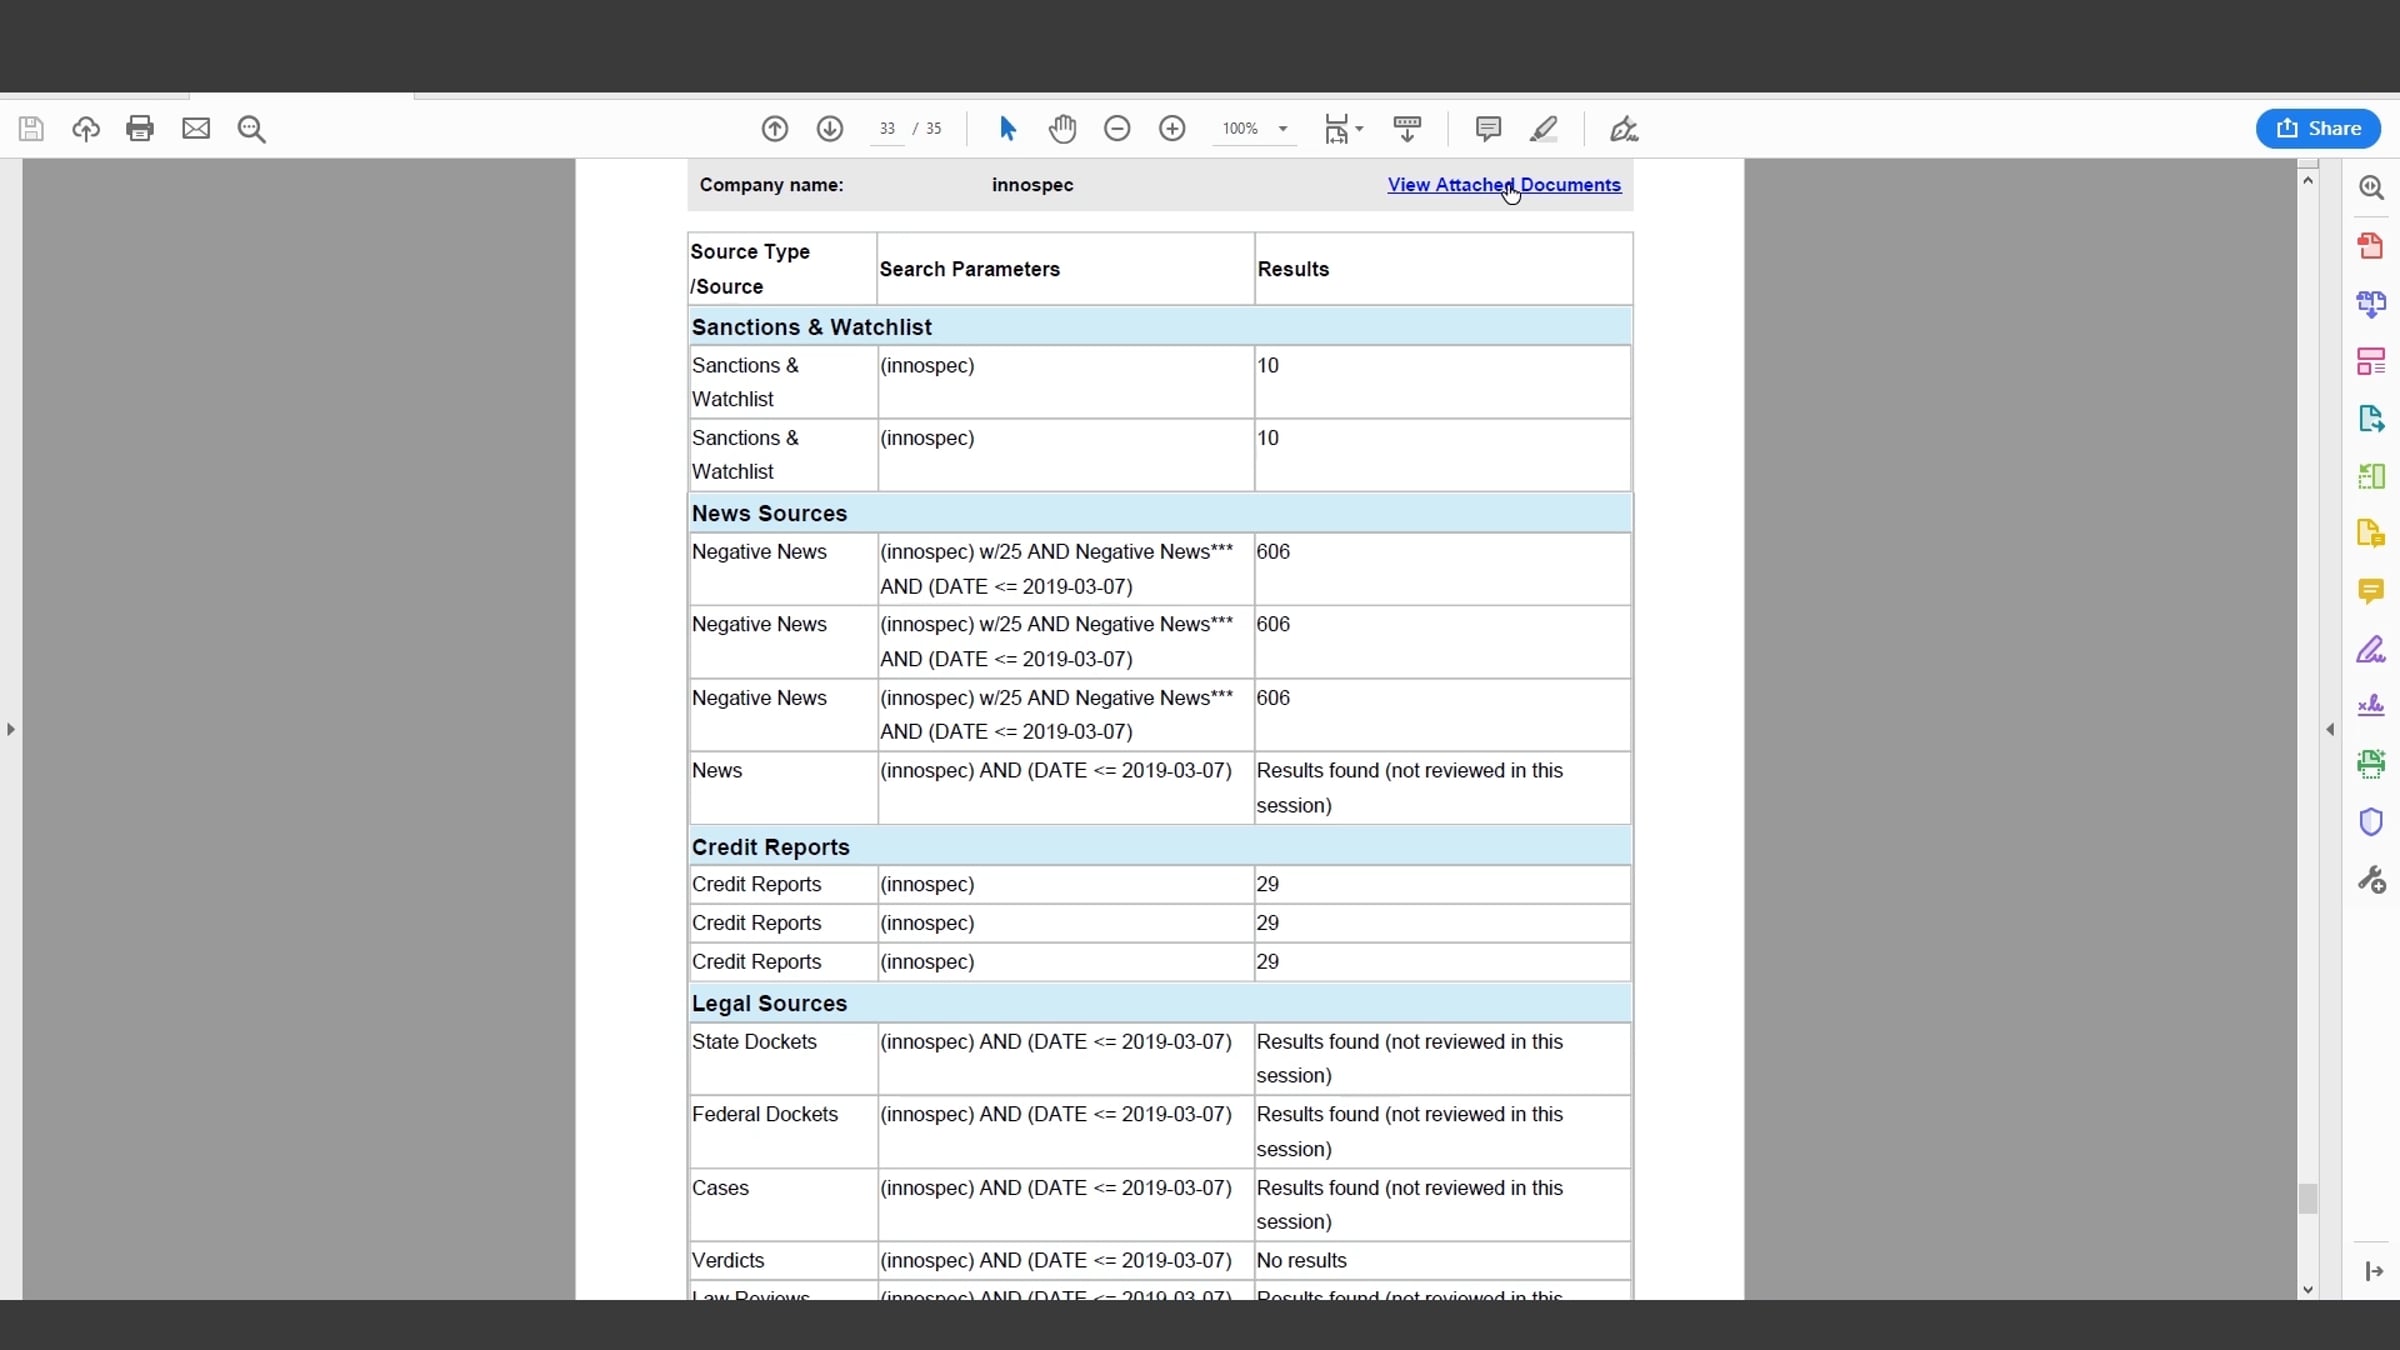
Task: Click the Print file icon
Action: click(x=140, y=128)
